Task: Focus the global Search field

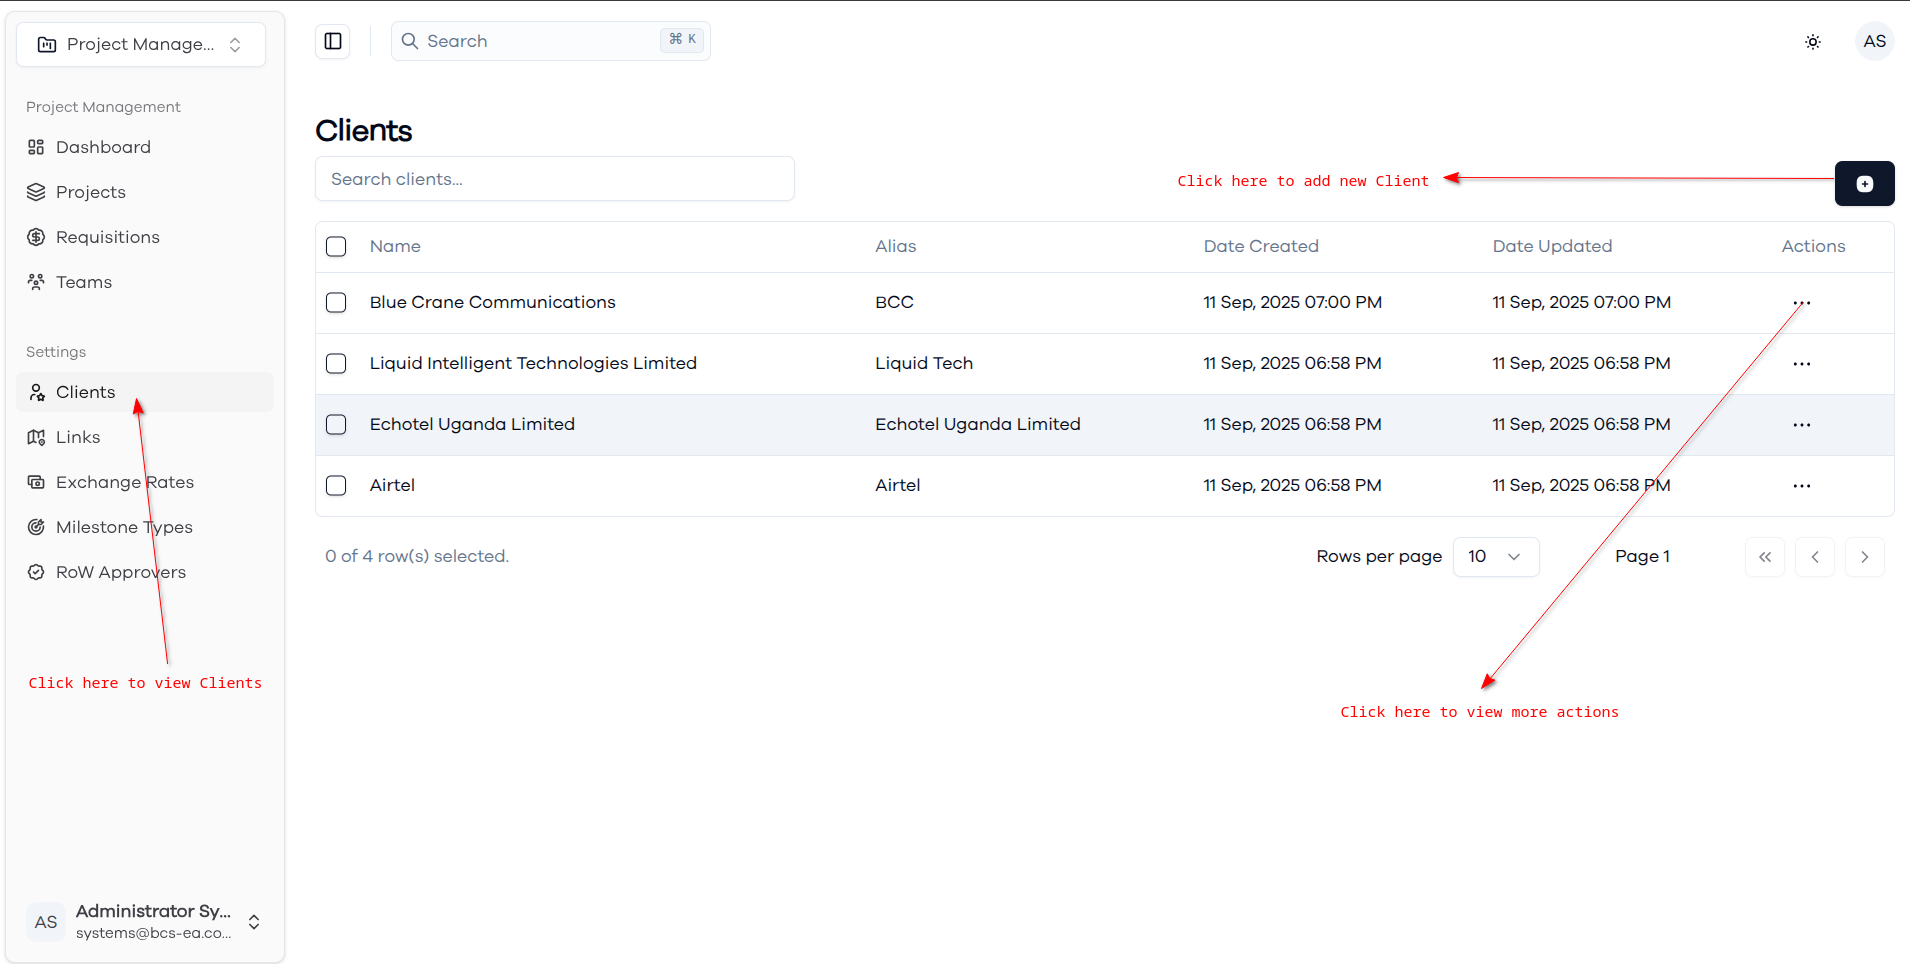Action: [x=551, y=41]
